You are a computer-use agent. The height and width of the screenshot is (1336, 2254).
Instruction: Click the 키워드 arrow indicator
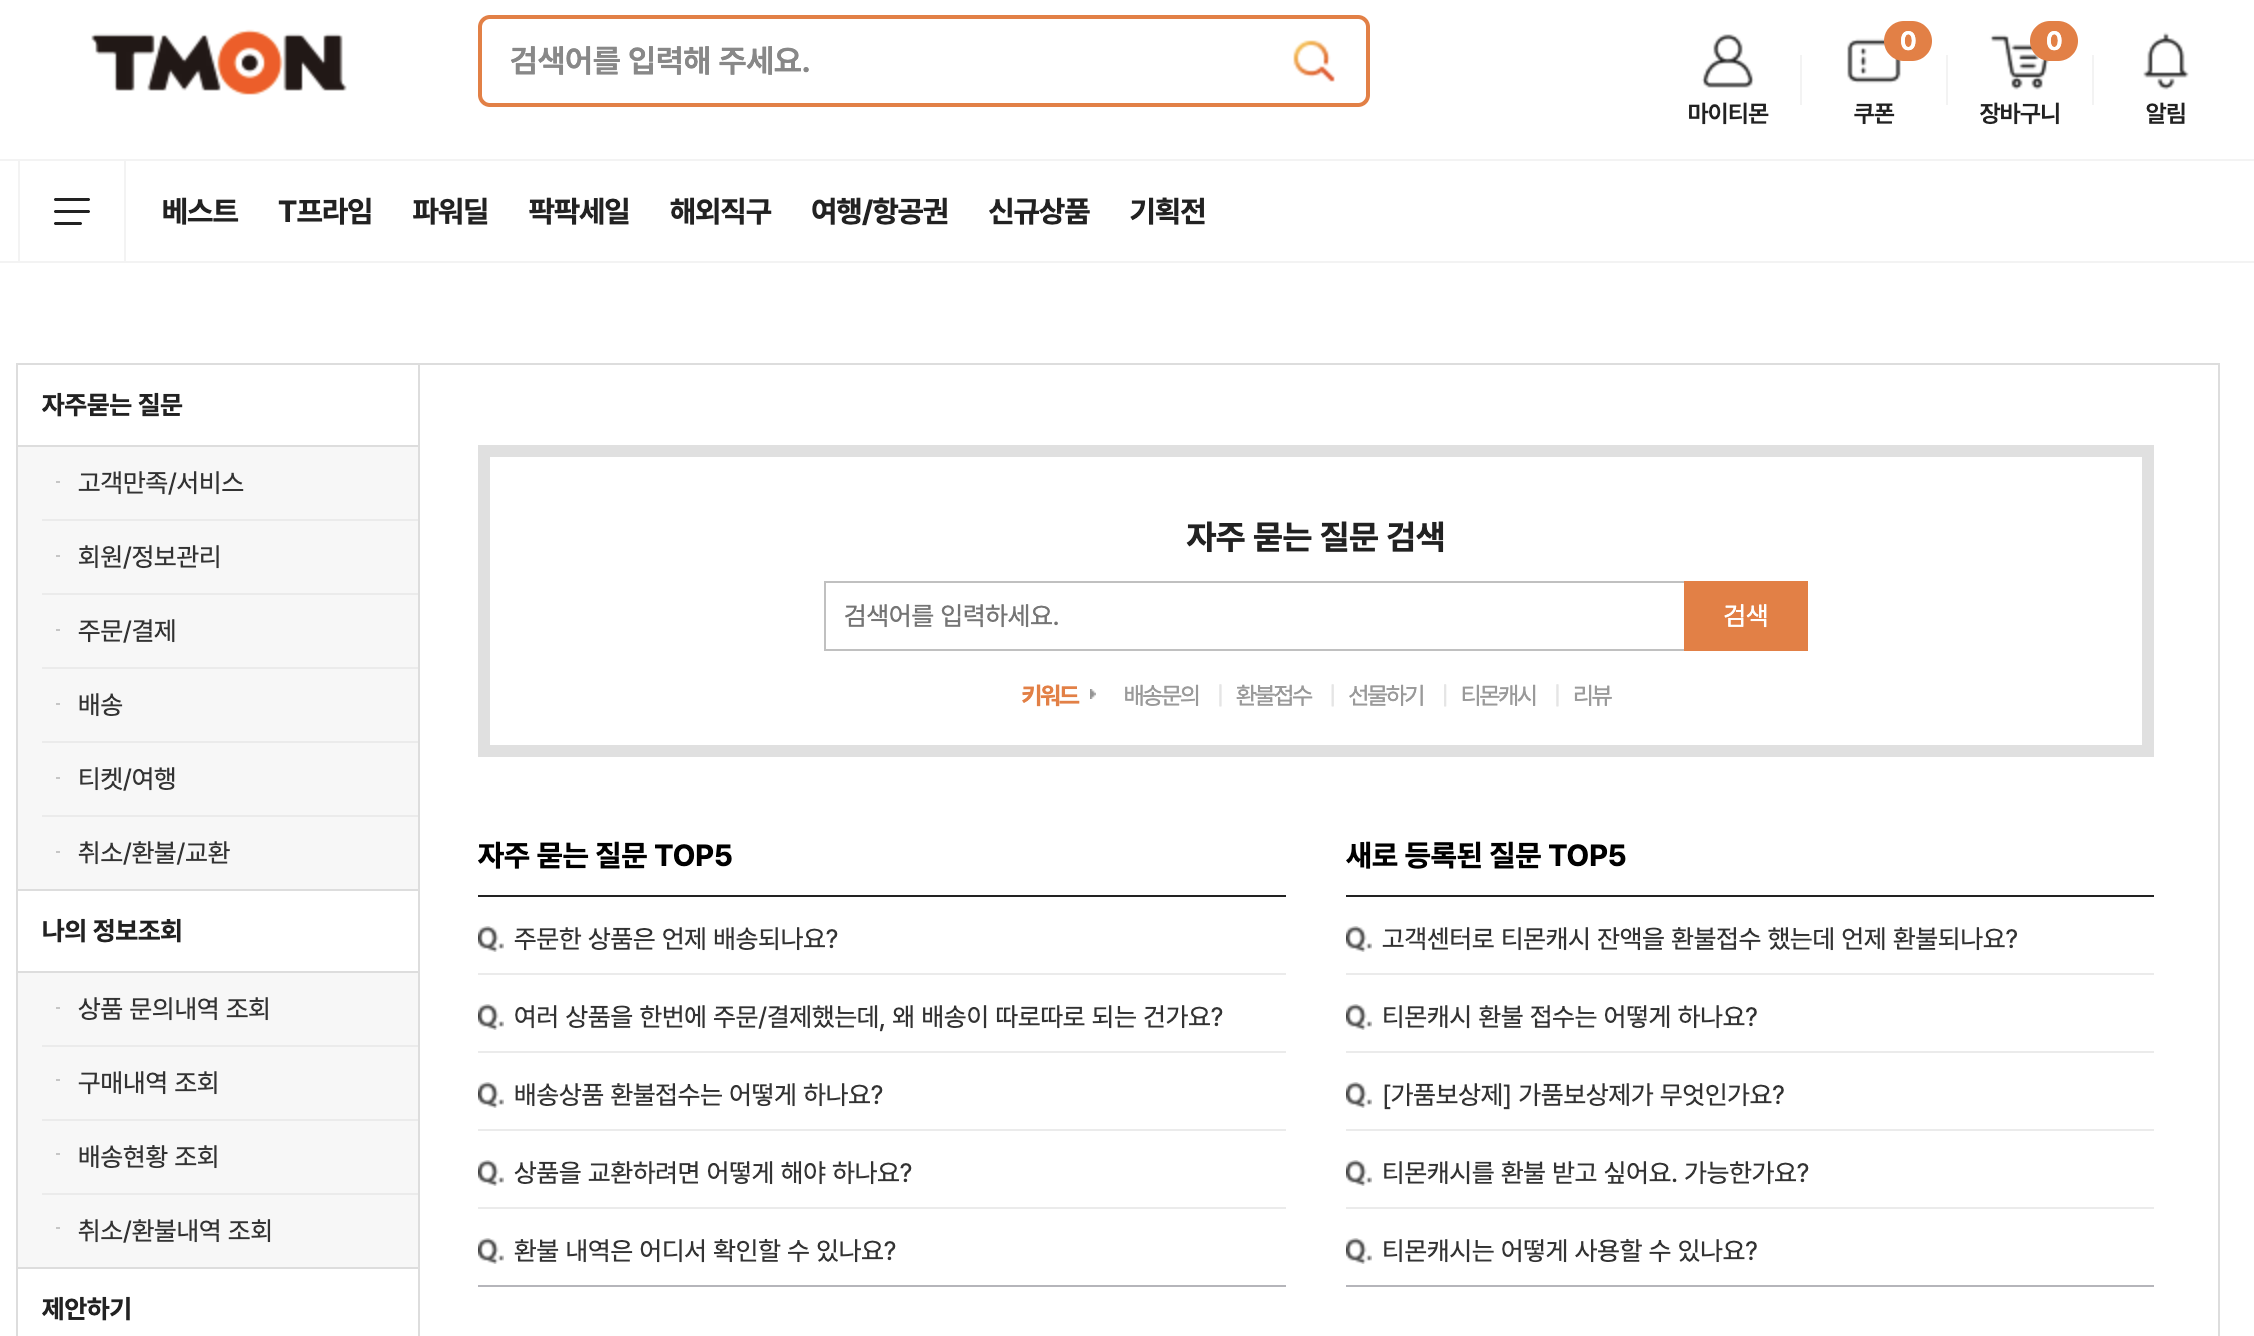point(1093,694)
